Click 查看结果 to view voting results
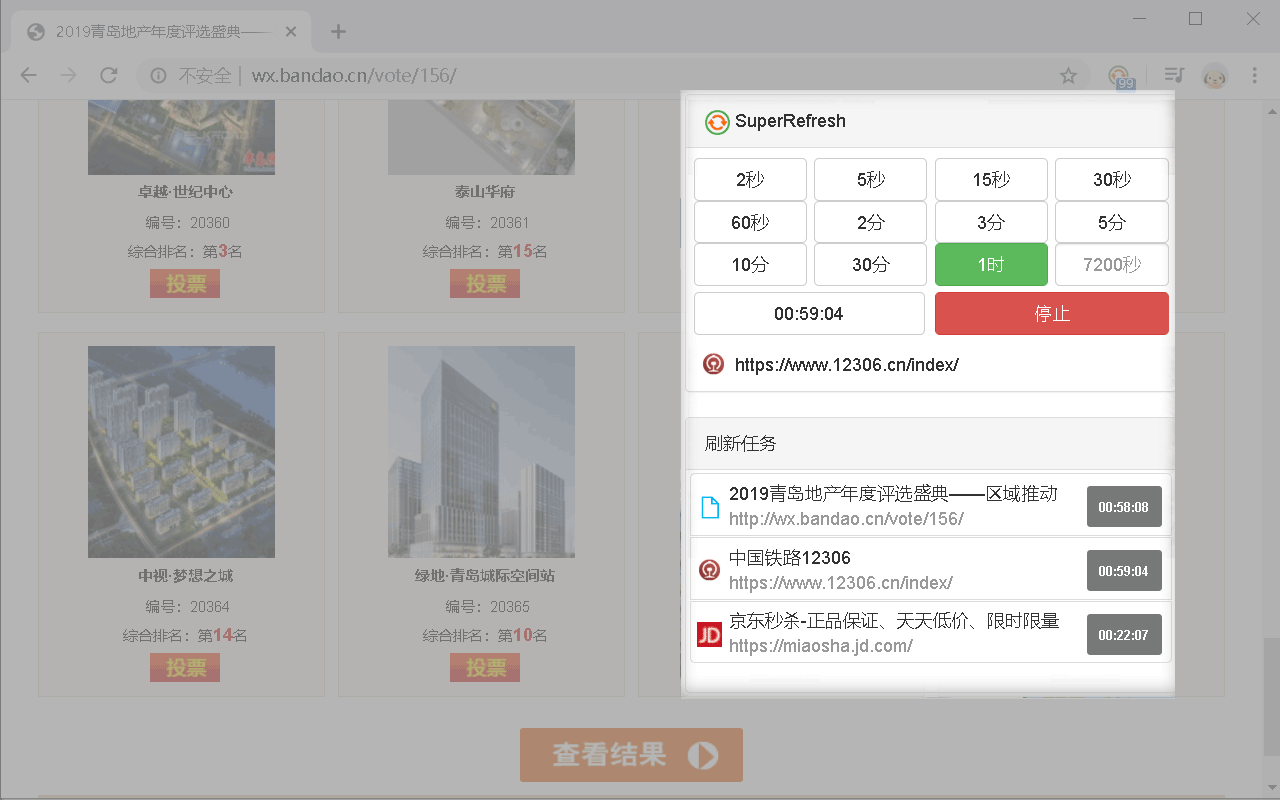 pos(631,755)
